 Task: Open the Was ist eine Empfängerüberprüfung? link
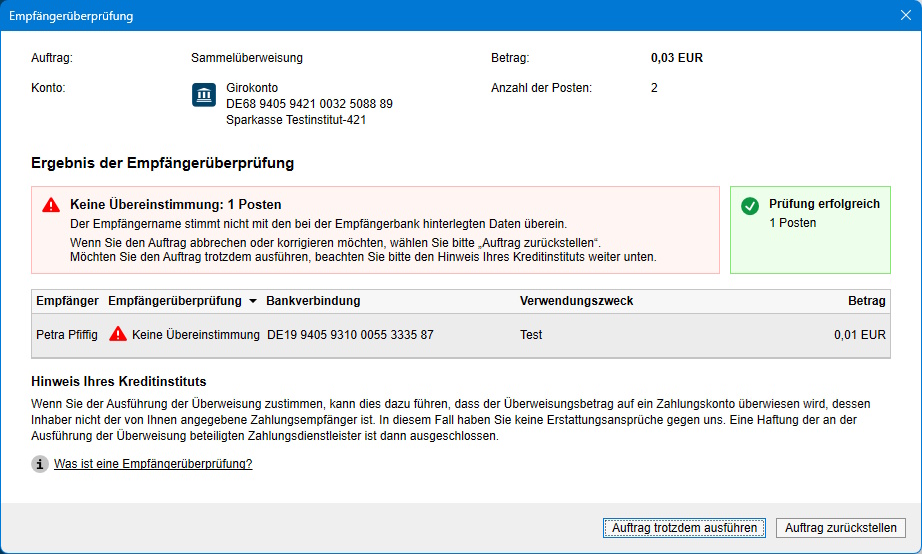(x=153, y=464)
